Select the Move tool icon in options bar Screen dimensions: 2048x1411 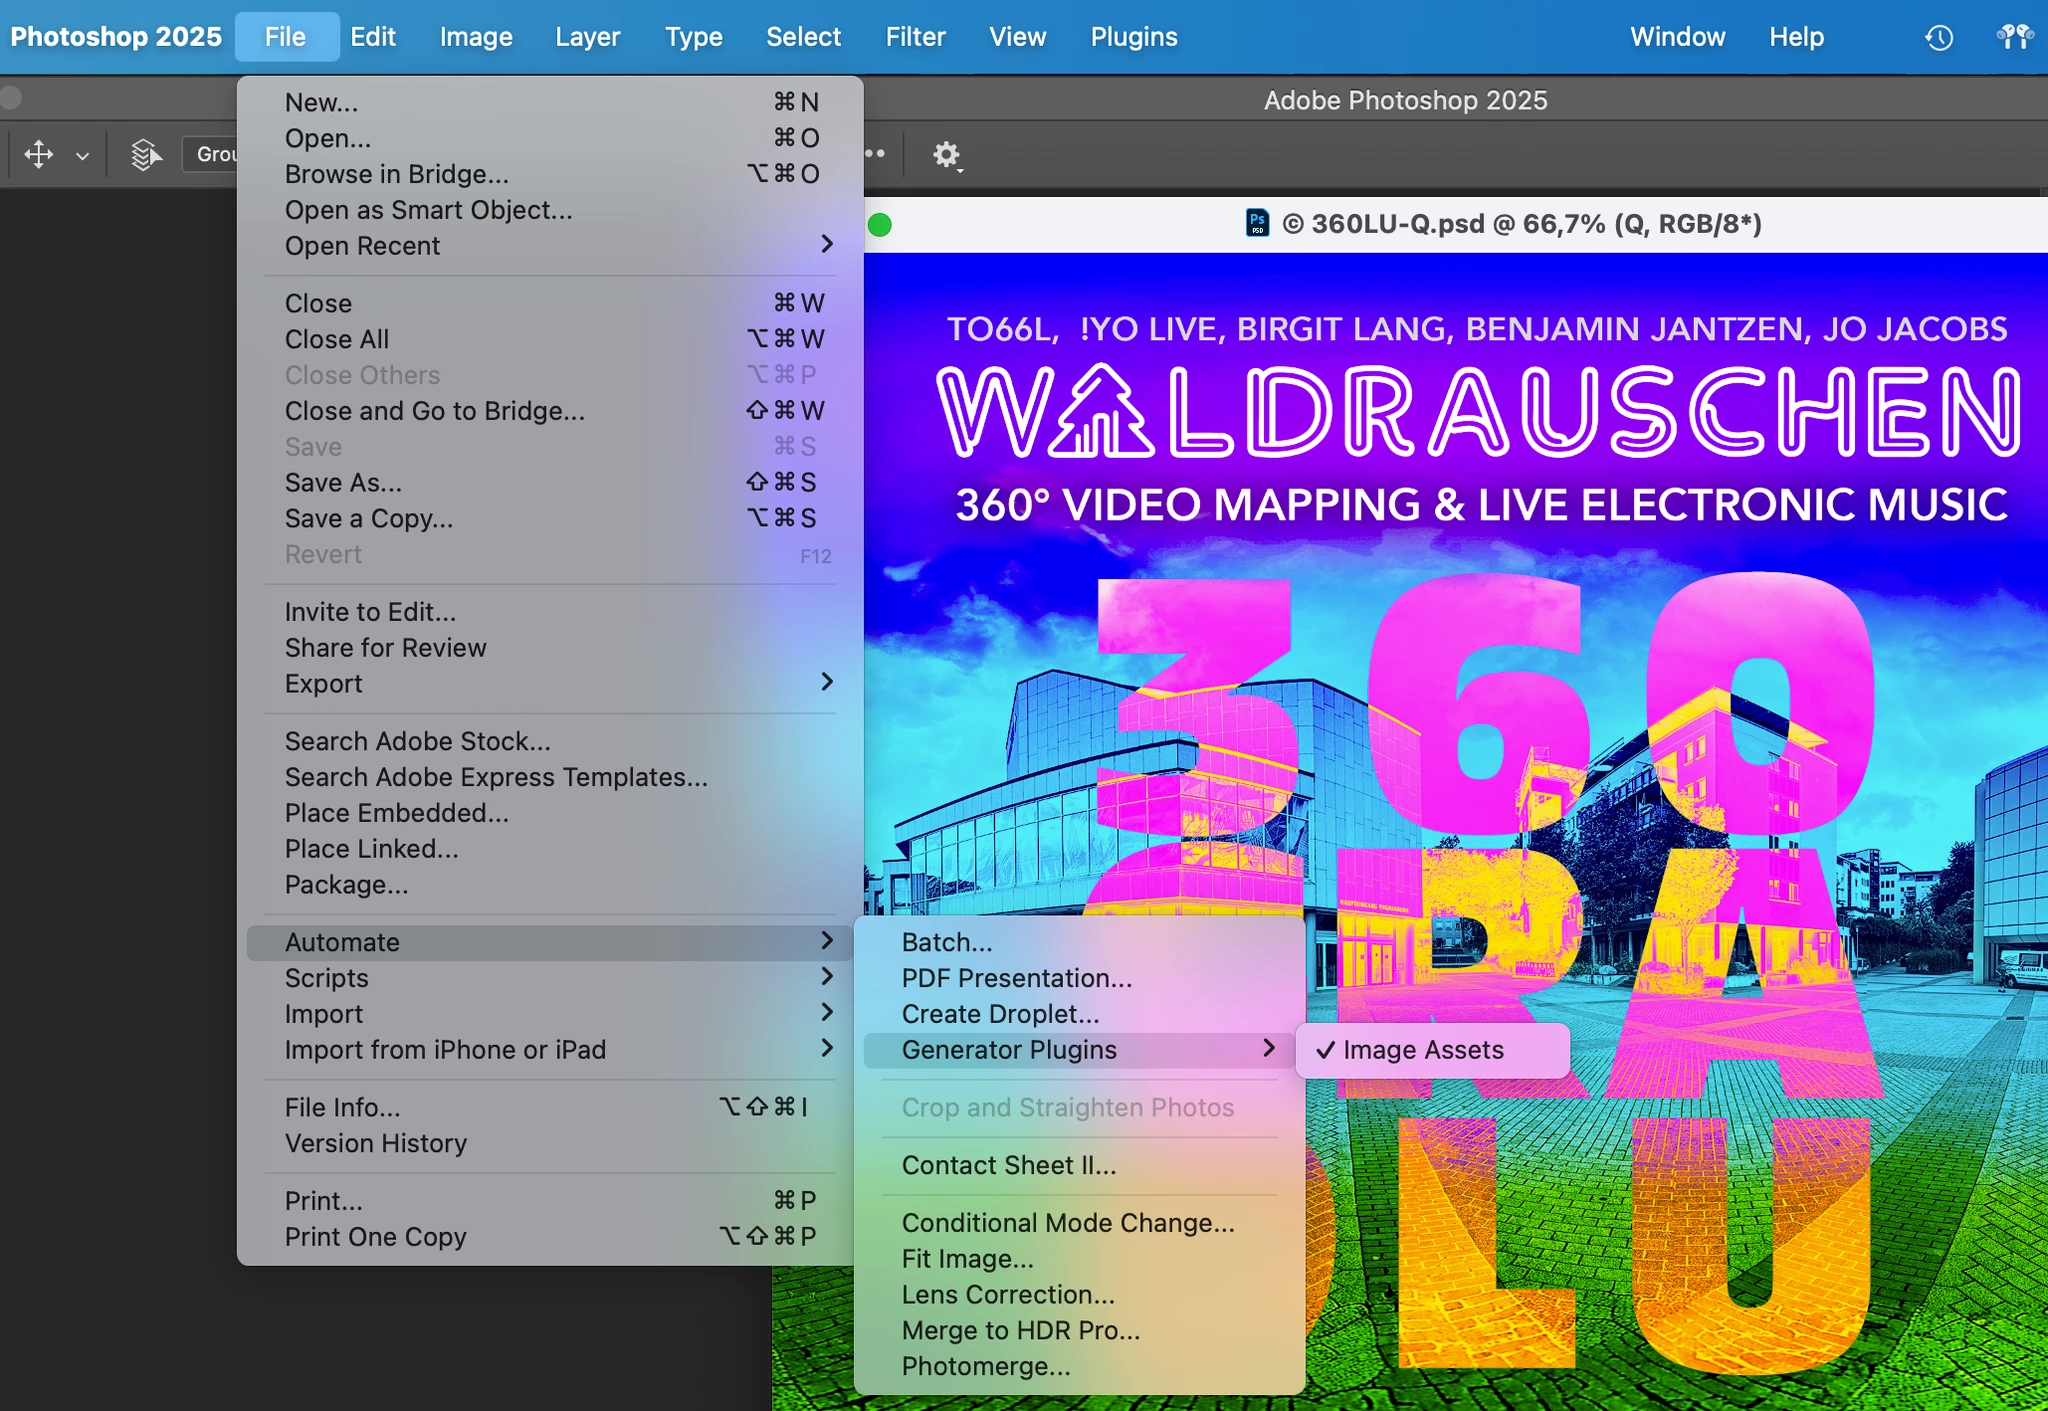38,155
